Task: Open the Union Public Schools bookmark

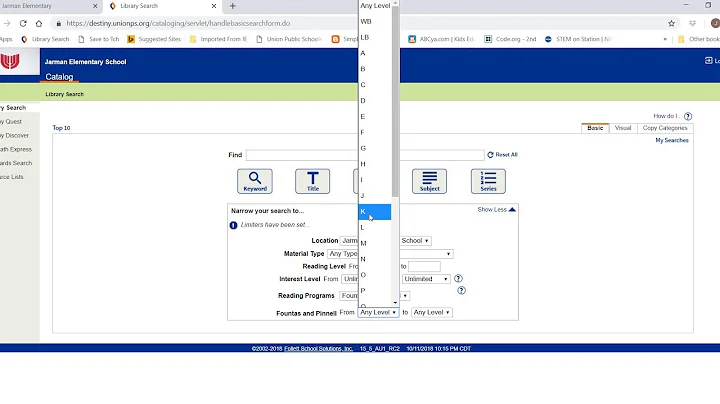Action: [288, 39]
